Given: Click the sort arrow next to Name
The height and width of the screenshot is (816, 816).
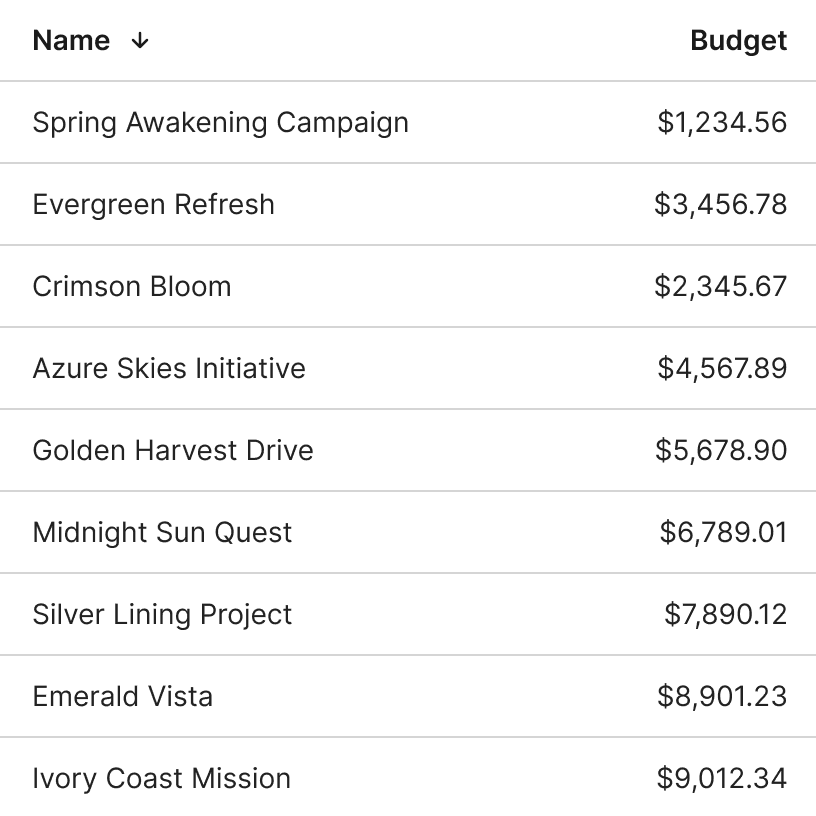Looking at the screenshot, I should pyautogui.click(x=140, y=41).
